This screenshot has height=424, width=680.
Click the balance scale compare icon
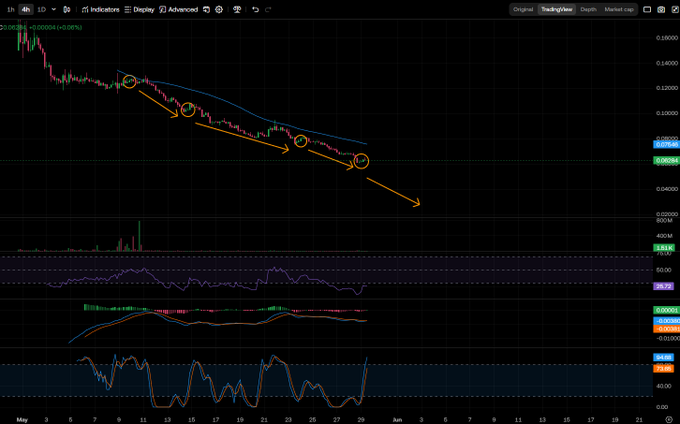[237, 10]
